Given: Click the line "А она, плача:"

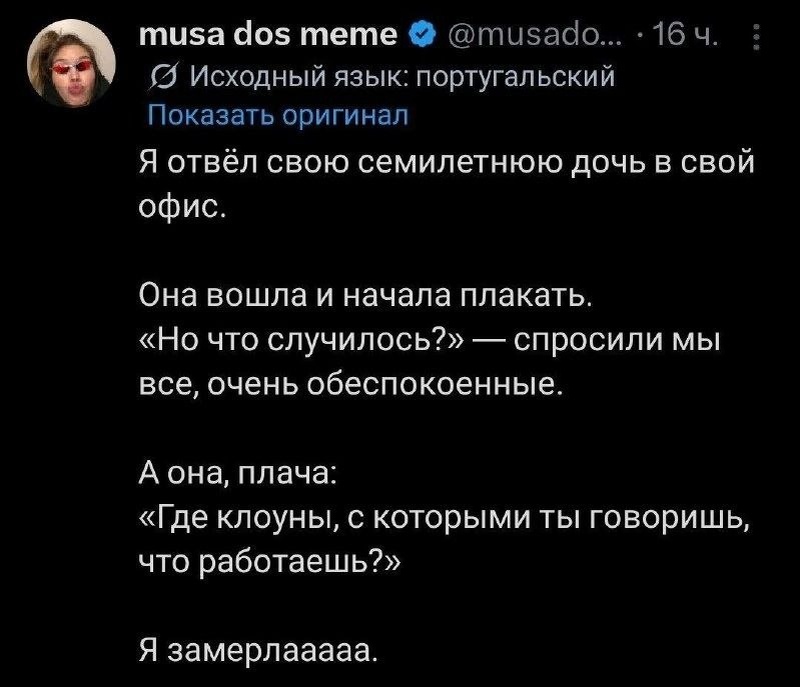Looking at the screenshot, I should point(237,474).
